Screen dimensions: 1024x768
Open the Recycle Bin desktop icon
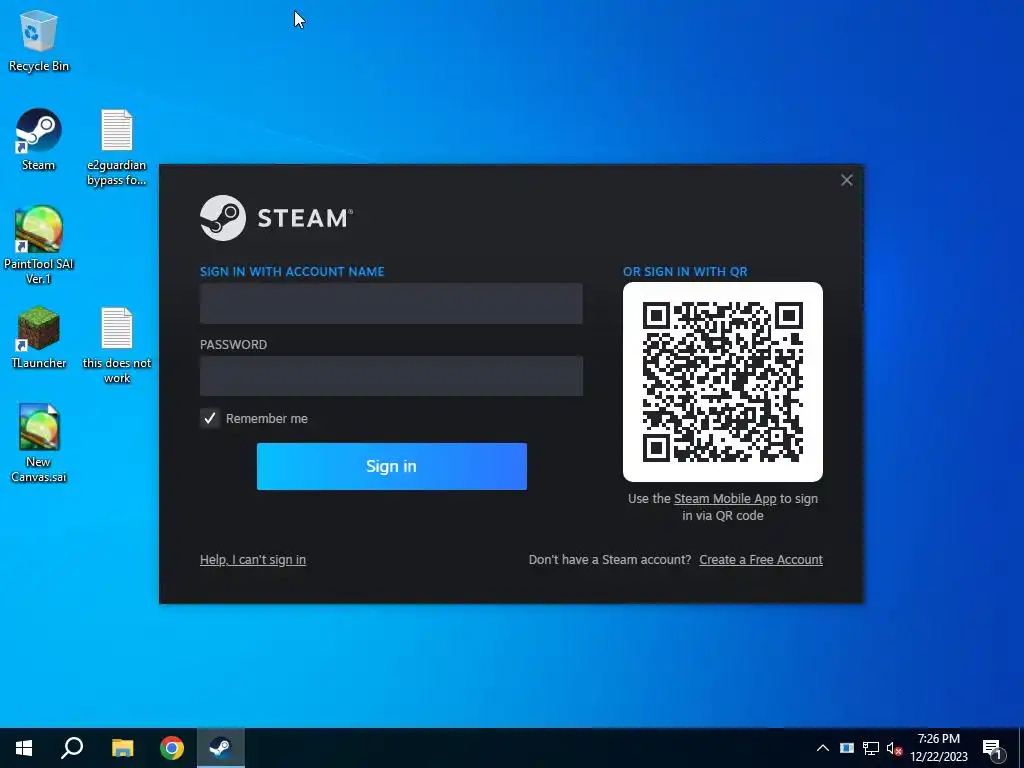coord(39,40)
